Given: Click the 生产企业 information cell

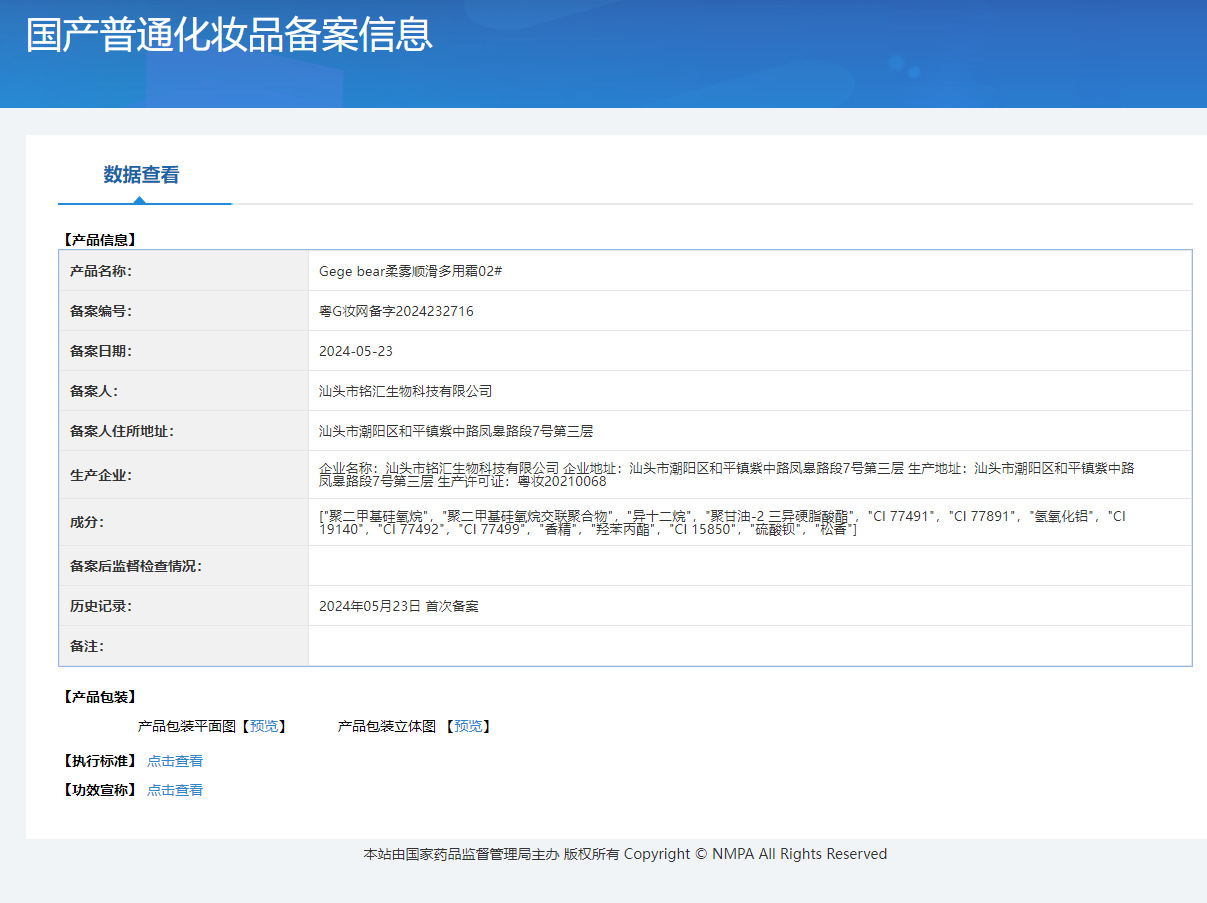Looking at the screenshot, I should 700,475.
